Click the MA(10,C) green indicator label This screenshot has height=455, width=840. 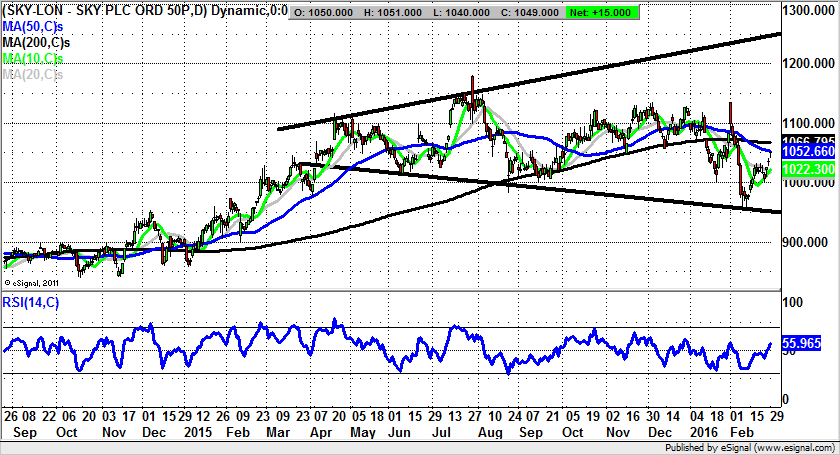pos(33,58)
